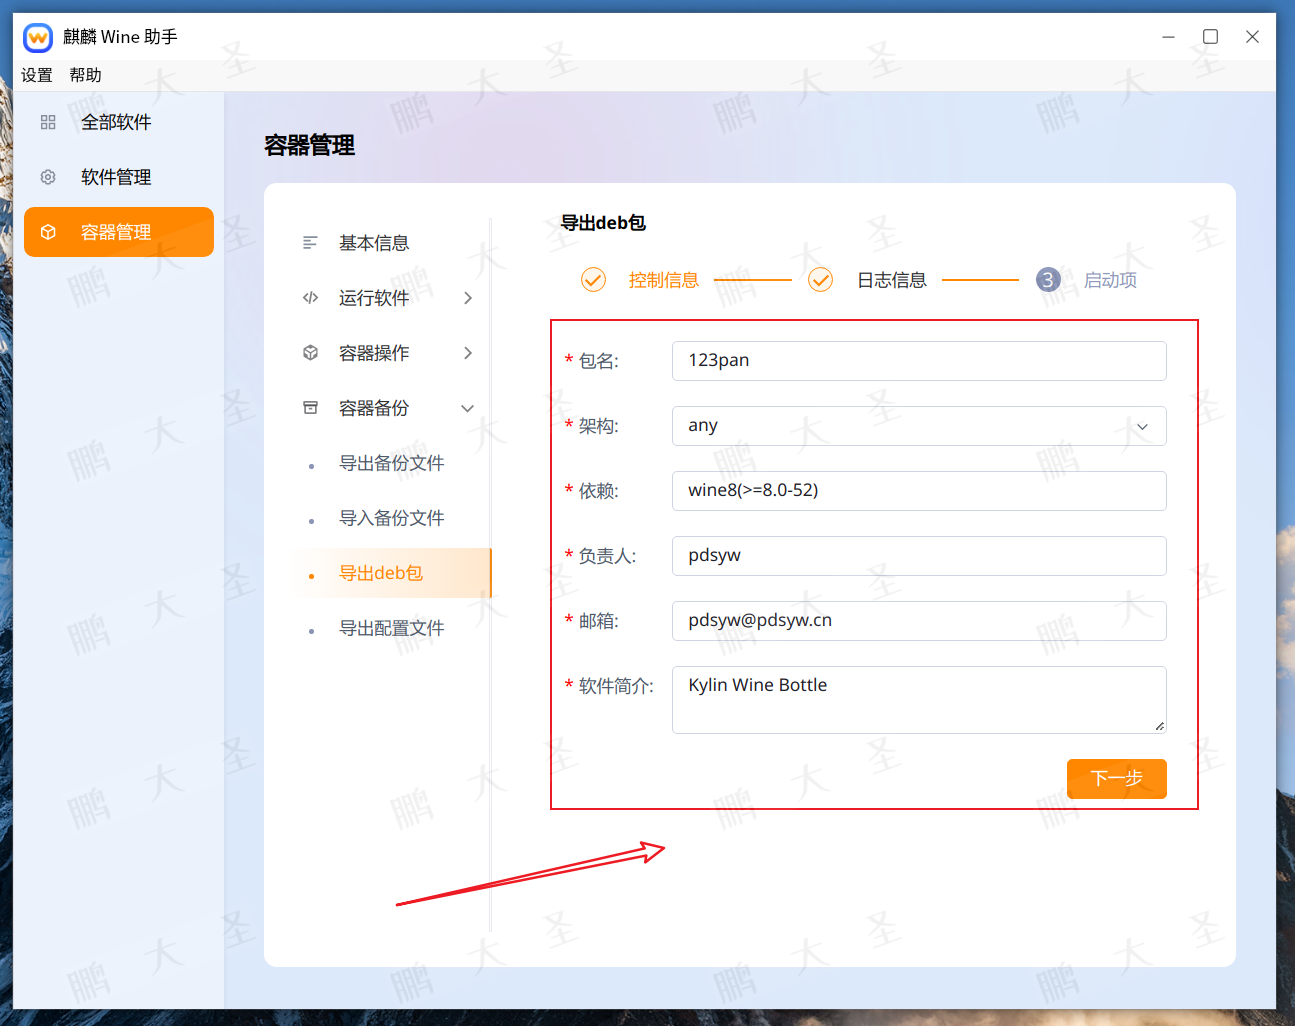Click the checkmark circle for 控制信息 step

coord(594,280)
